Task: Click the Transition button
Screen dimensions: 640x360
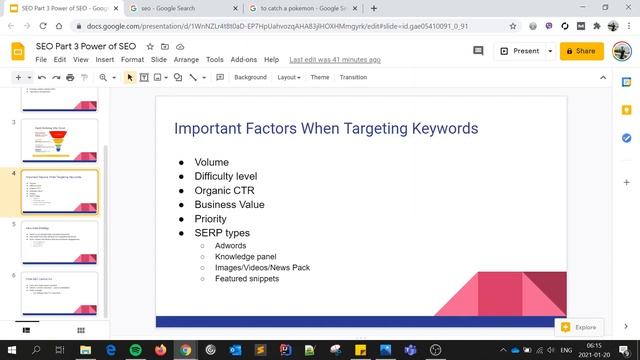Action: pyautogui.click(x=353, y=77)
